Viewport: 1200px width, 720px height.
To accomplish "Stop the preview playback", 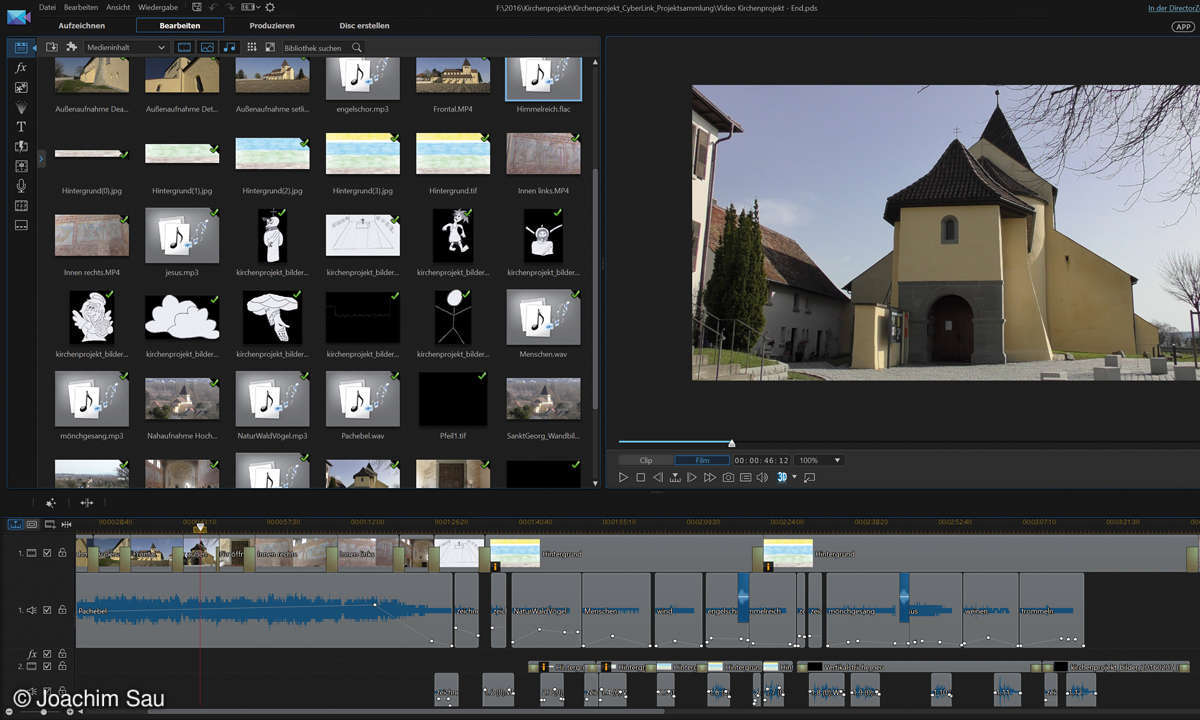I will pos(641,478).
